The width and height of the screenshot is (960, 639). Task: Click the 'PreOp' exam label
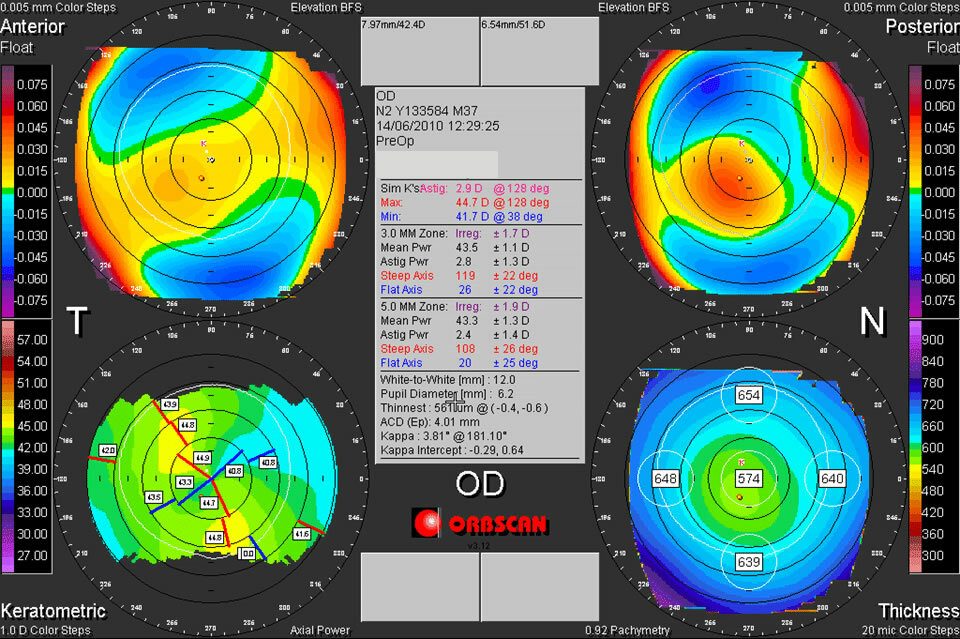pyautogui.click(x=395, y=141)
